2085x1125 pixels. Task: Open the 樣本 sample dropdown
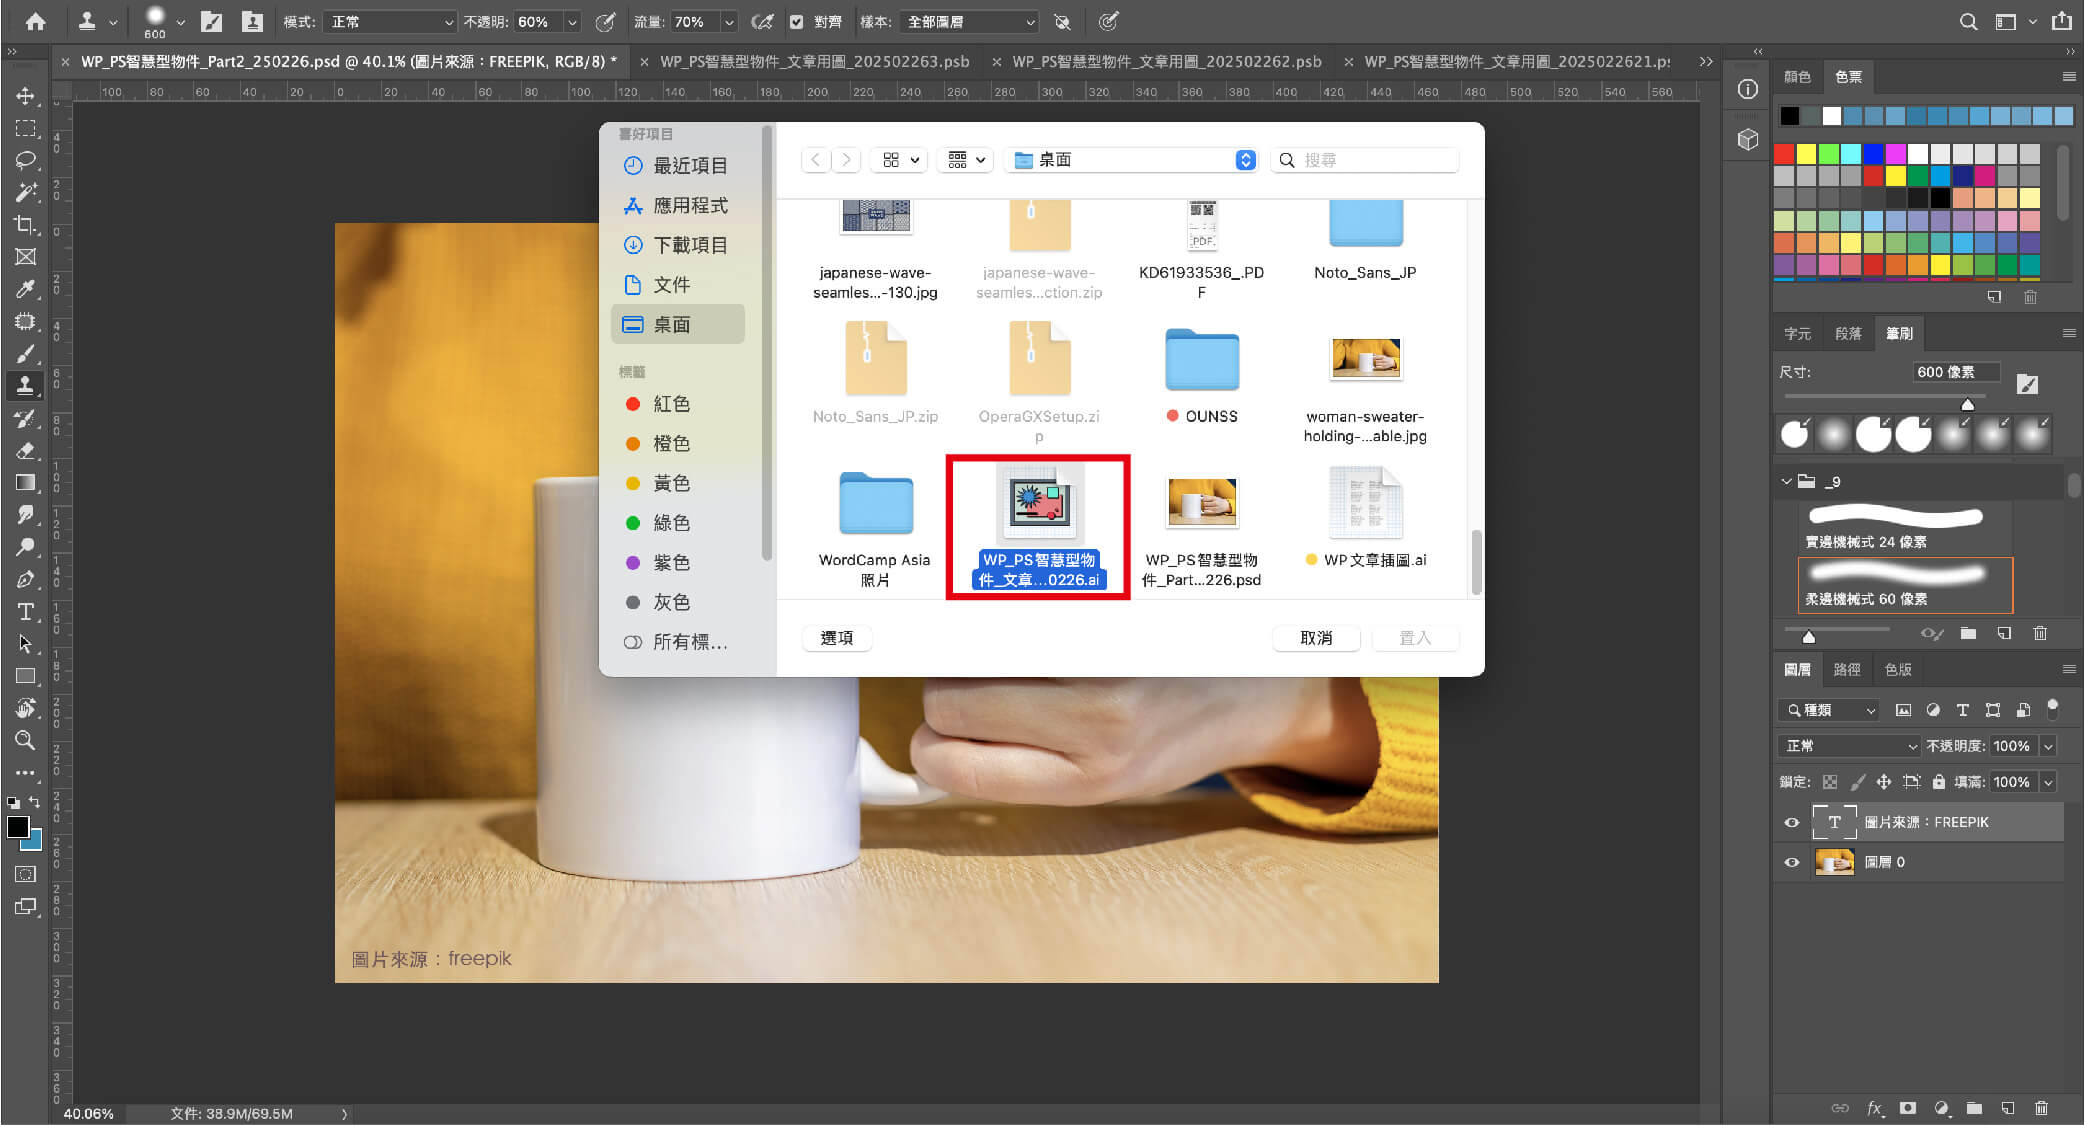[x=968, y=21]
